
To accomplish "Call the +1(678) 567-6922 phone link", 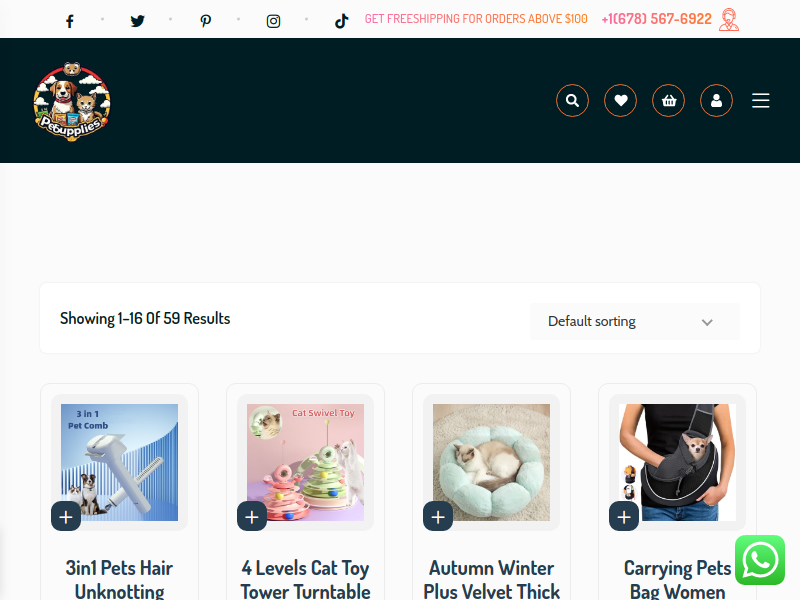I will coord(656,19).
